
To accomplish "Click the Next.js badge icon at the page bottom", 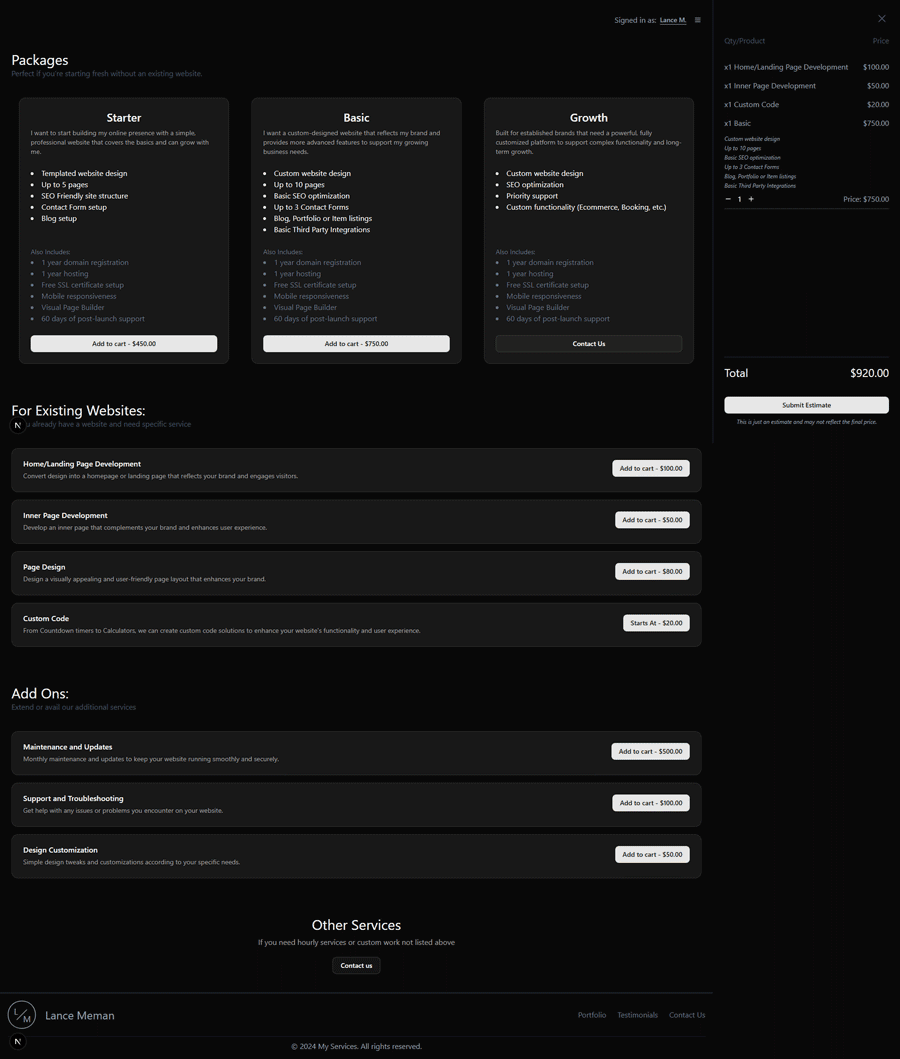I will (18, 1042).
